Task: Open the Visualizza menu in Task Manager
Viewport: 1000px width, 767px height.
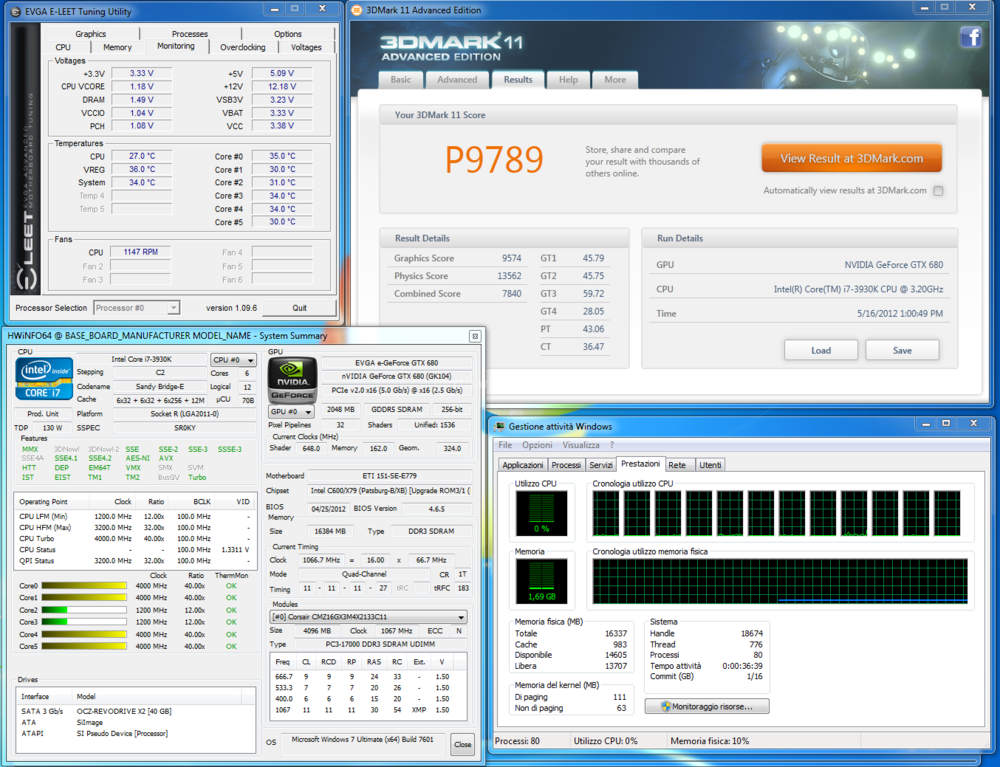Action: [x=580, y=445]
